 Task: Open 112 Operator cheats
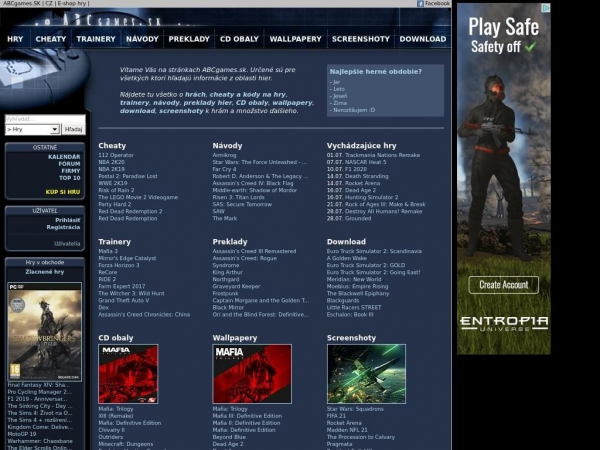click(x=116, y=155)
